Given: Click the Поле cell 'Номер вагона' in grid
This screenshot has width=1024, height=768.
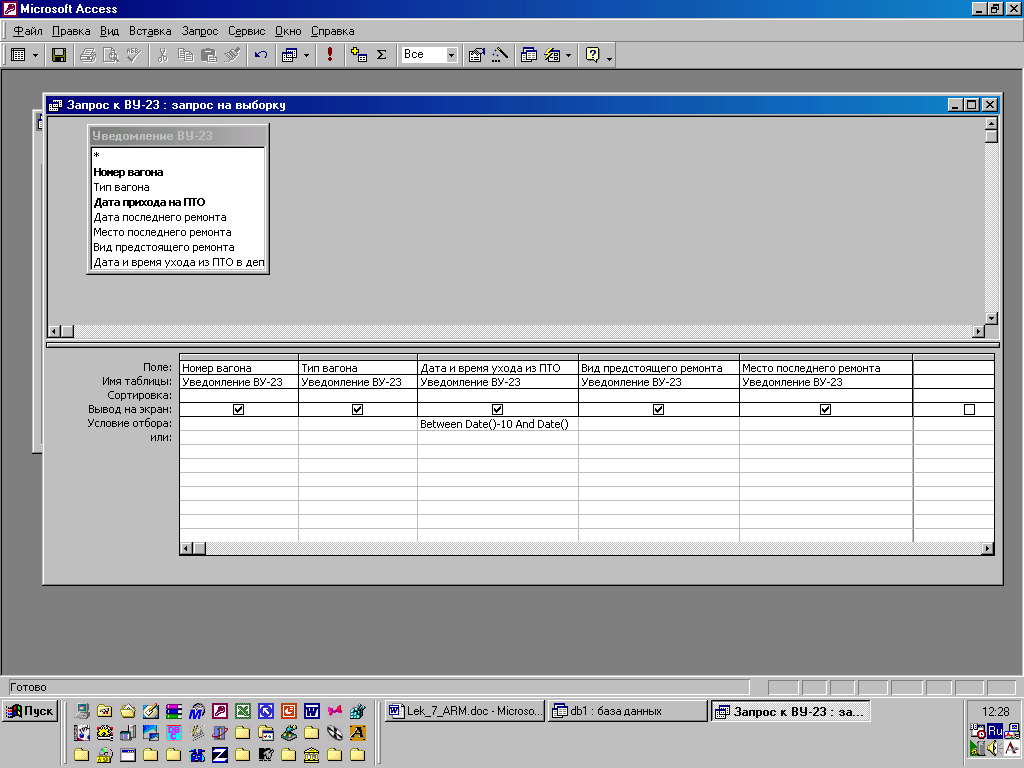Looking at the screenshot, I should [x=238, y=368].
